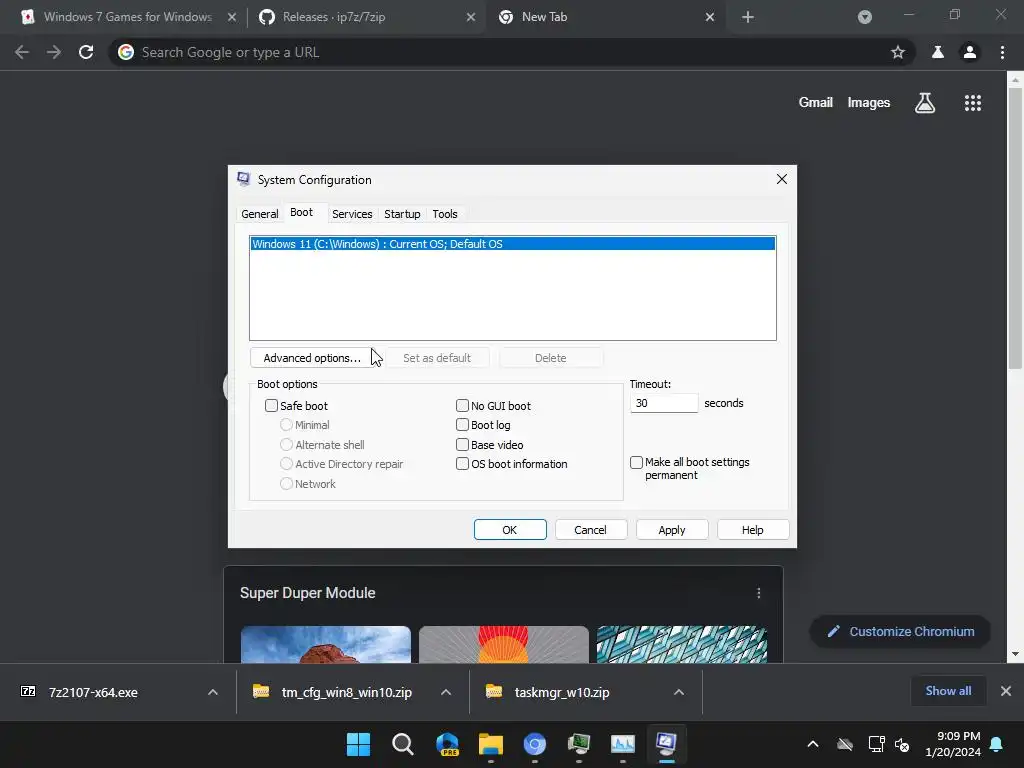Screen dimensions: 1024x768
Task: Show all downloads
Action: pyautogui.click(x=948, y=691)
